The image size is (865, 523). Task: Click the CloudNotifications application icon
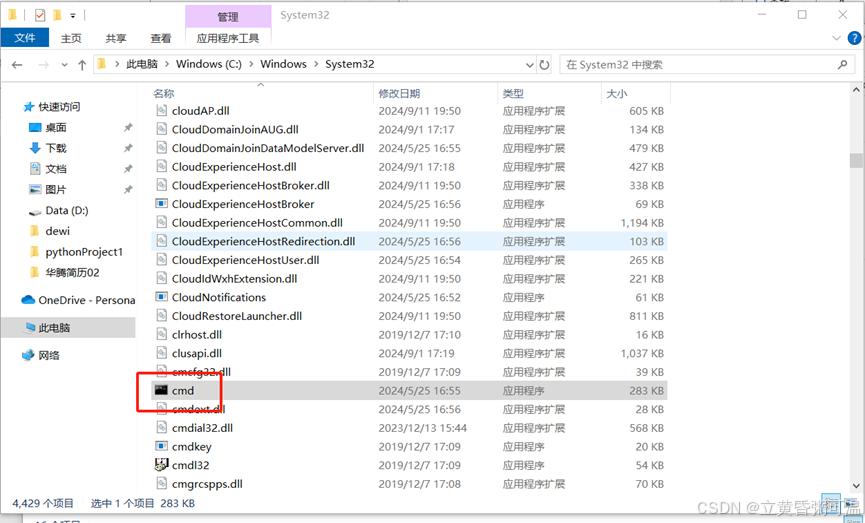coord(161,297)
